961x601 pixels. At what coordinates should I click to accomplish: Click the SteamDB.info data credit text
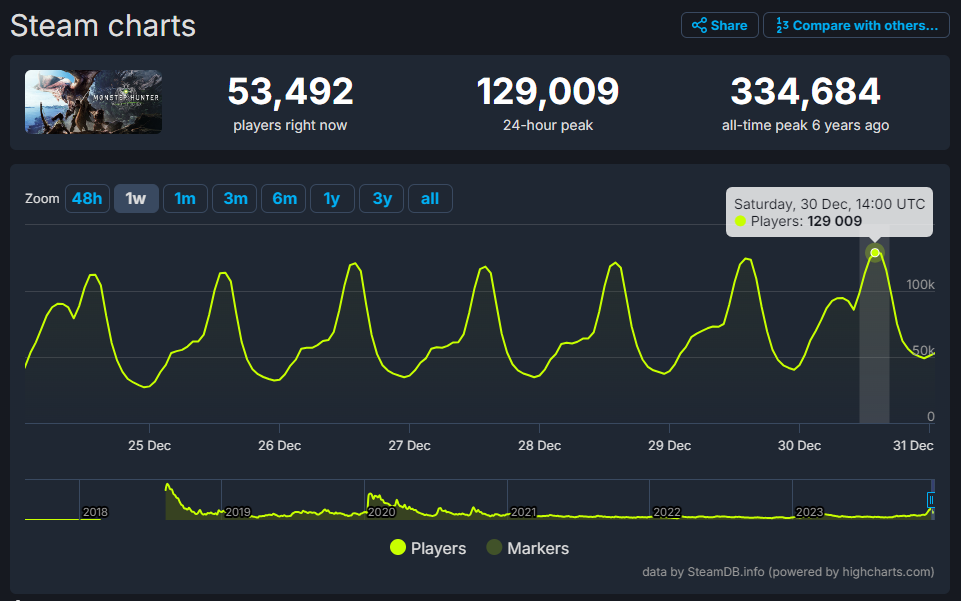[x=788, y=572]
